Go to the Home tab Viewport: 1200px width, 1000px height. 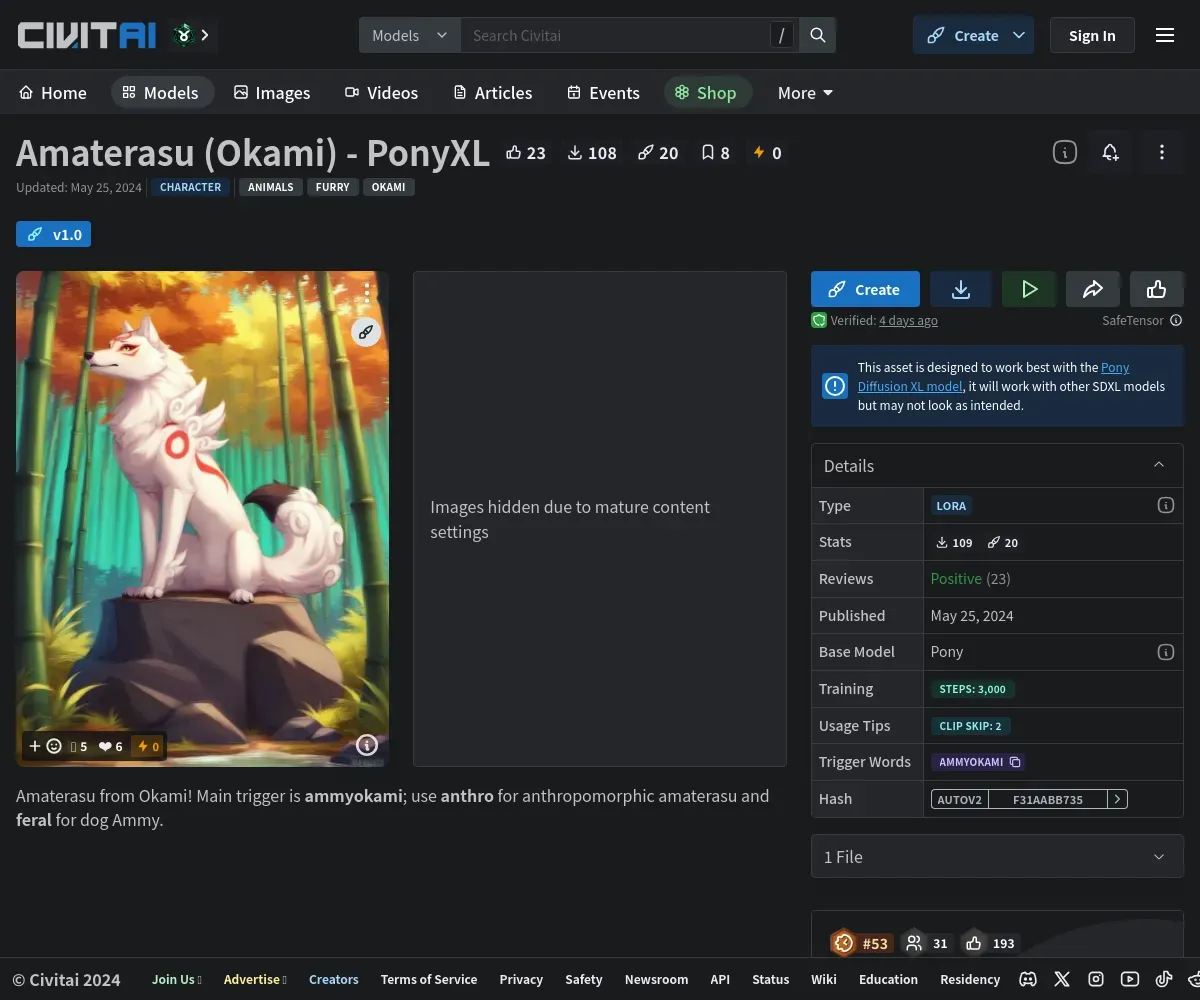coord(53,93)
